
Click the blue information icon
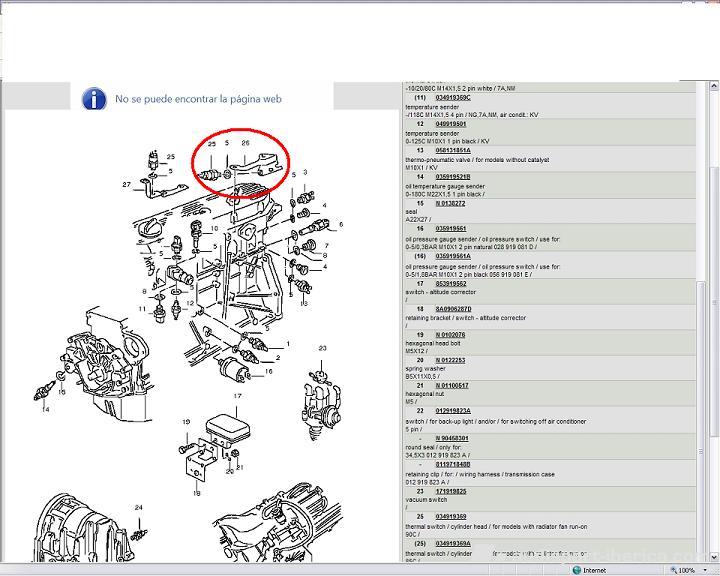point(94,98)
